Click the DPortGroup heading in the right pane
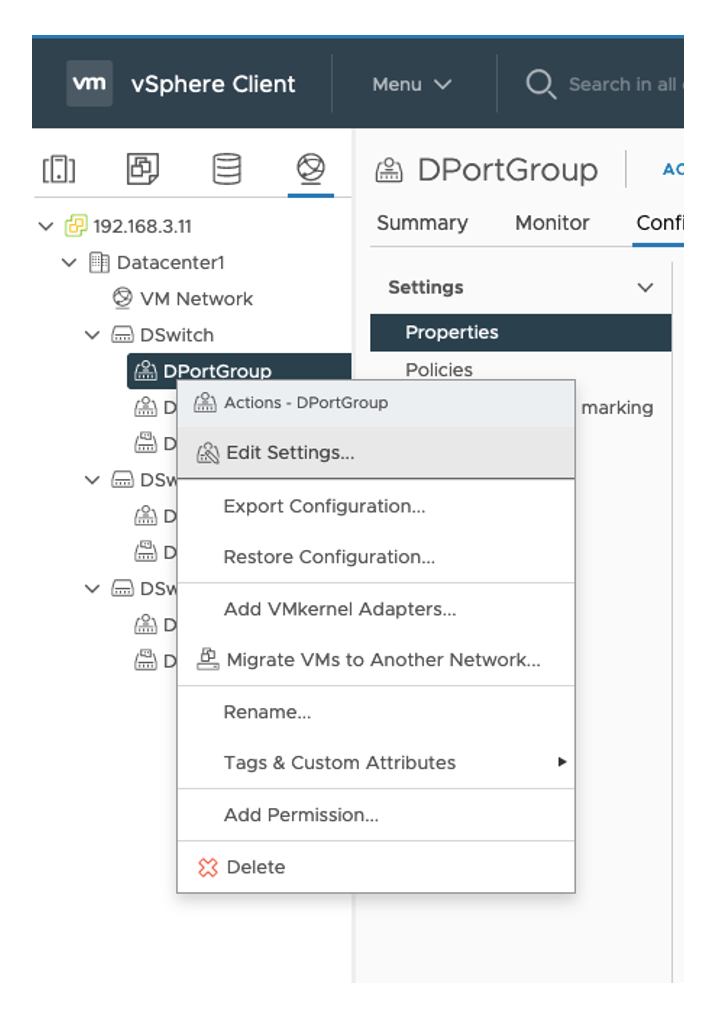The width and height of the screenshot is (718, 1018). point(508,170)
